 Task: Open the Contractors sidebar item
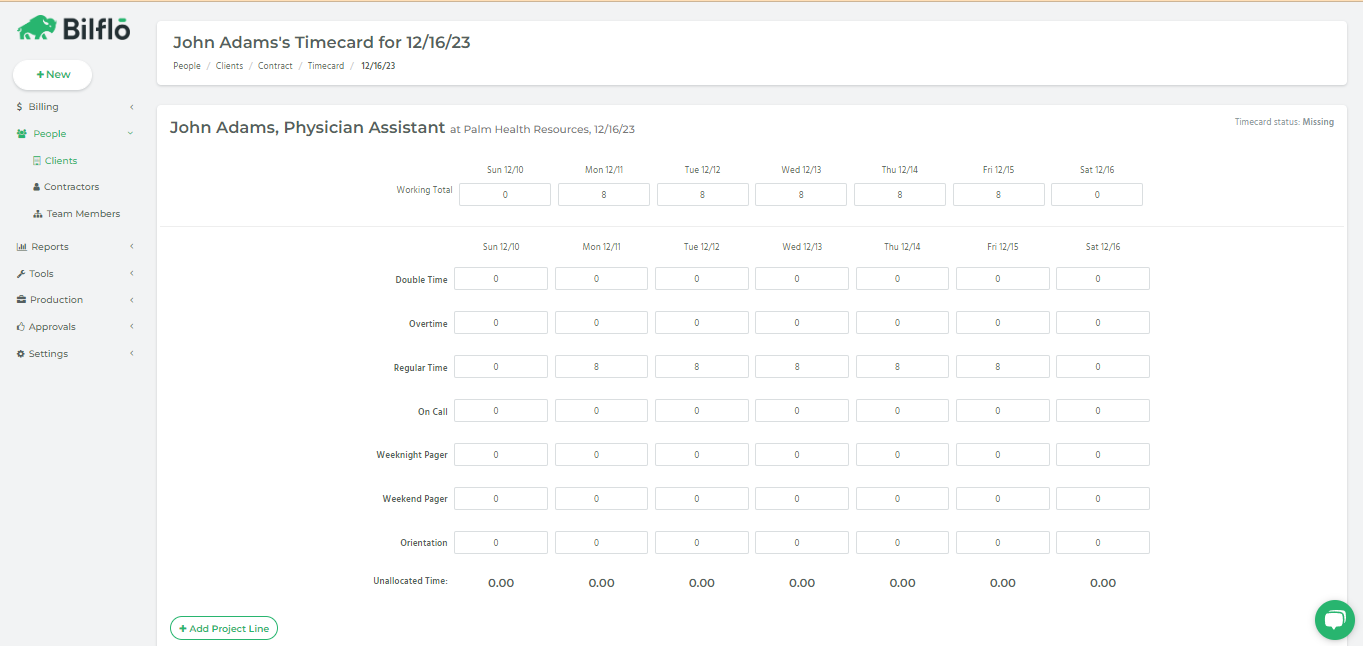[71, 187]
